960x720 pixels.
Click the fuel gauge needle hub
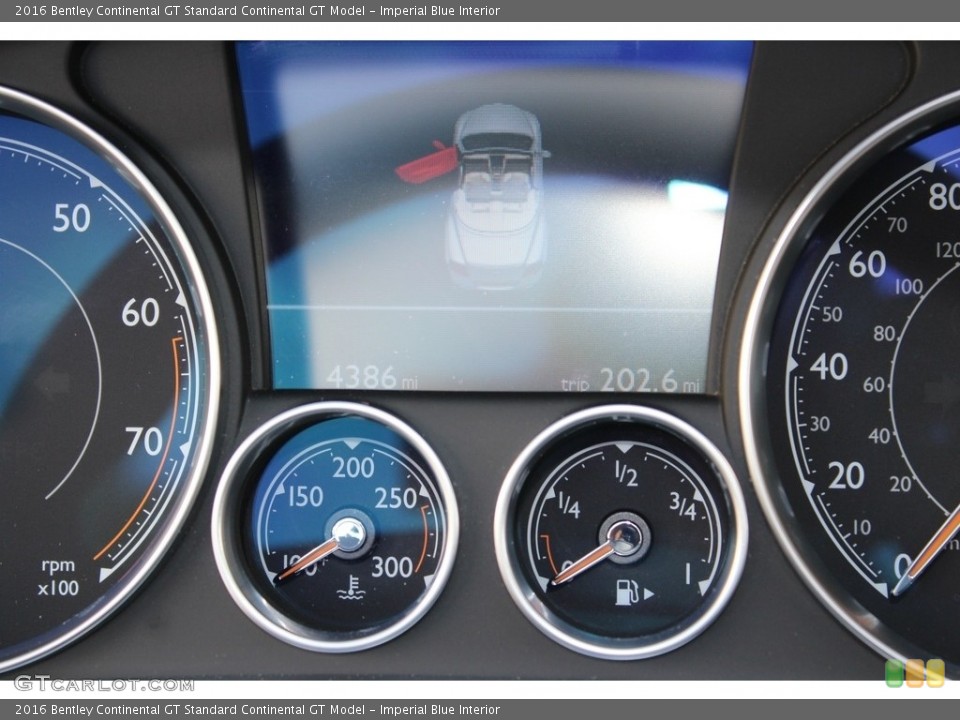624,538
